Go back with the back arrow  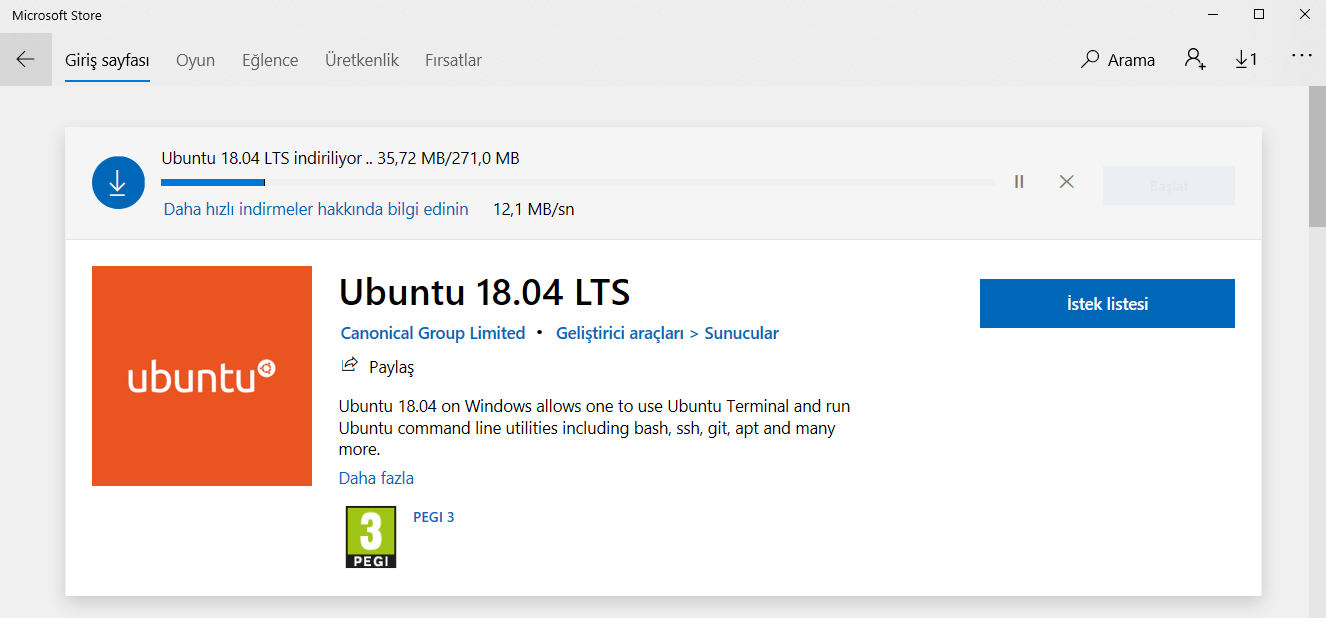point(25,59)
